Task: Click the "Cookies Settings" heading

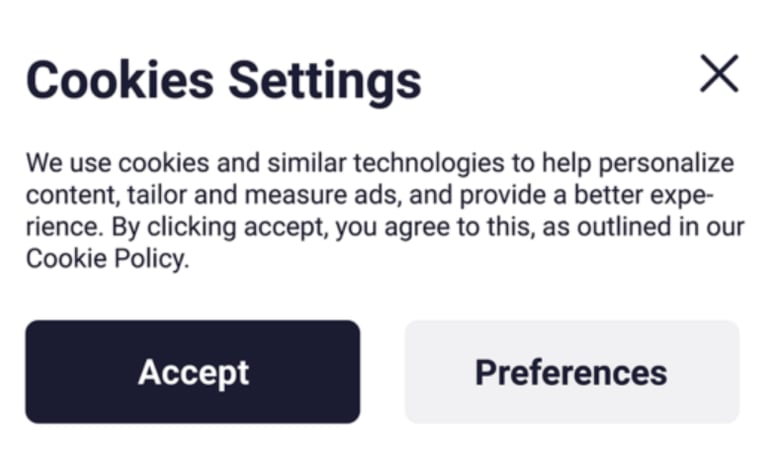Action: point(223,80)
